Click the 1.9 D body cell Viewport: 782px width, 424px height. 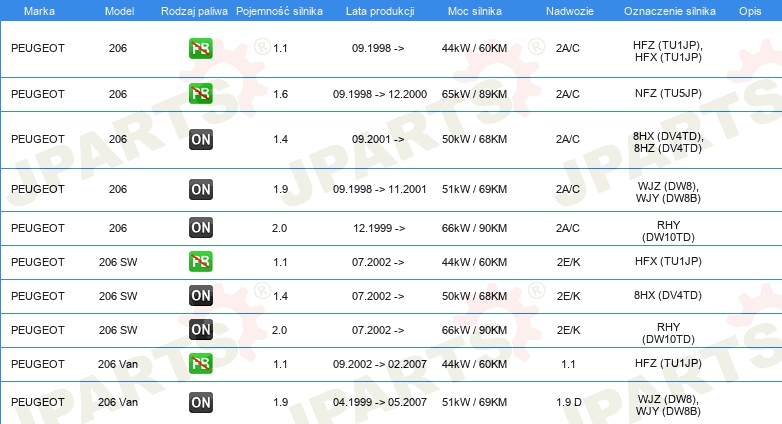569,402
